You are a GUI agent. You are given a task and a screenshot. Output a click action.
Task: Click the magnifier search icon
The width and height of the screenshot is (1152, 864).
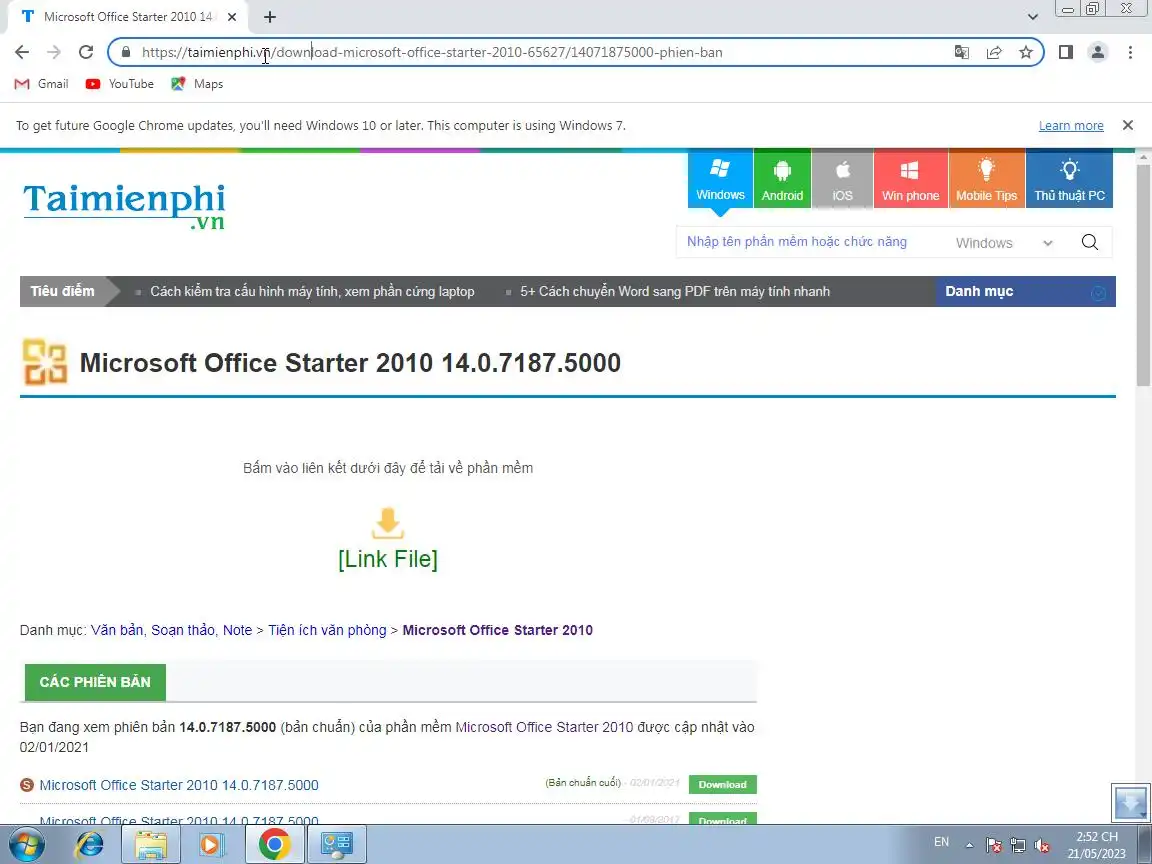coord(1090,242)
